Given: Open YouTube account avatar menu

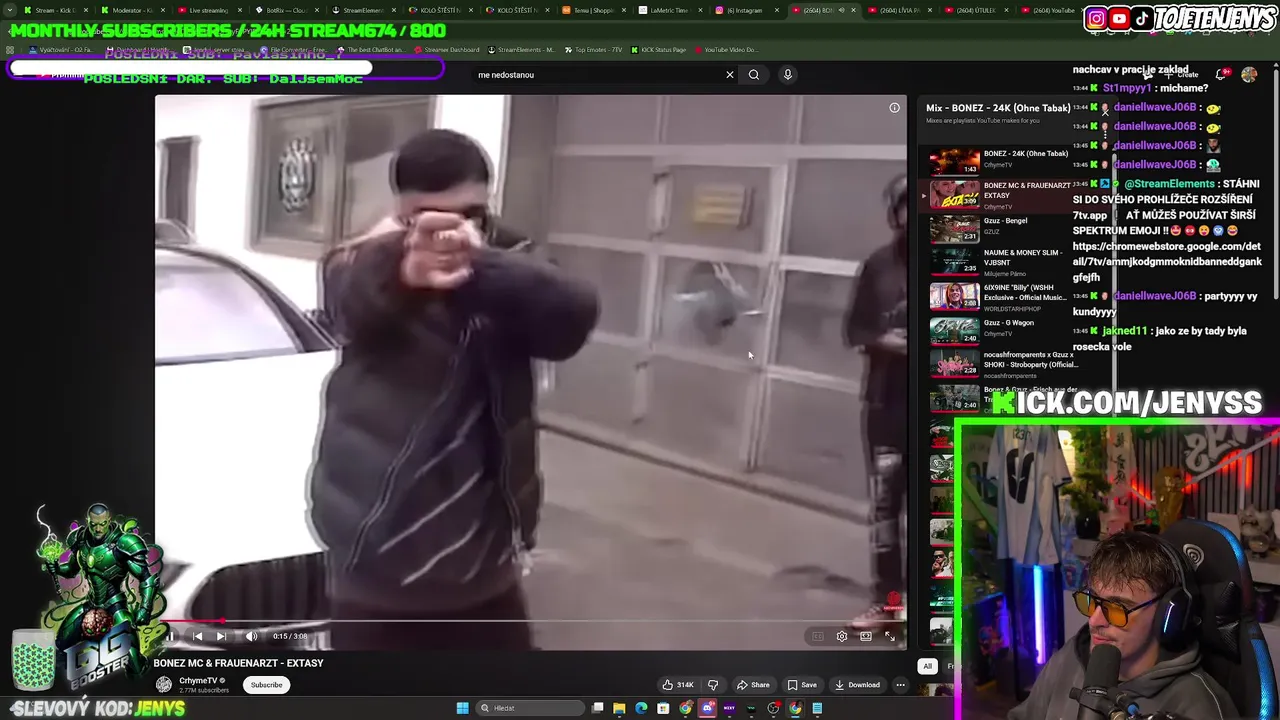Looking at the screenshot, I should click(x=1249, y=75).
